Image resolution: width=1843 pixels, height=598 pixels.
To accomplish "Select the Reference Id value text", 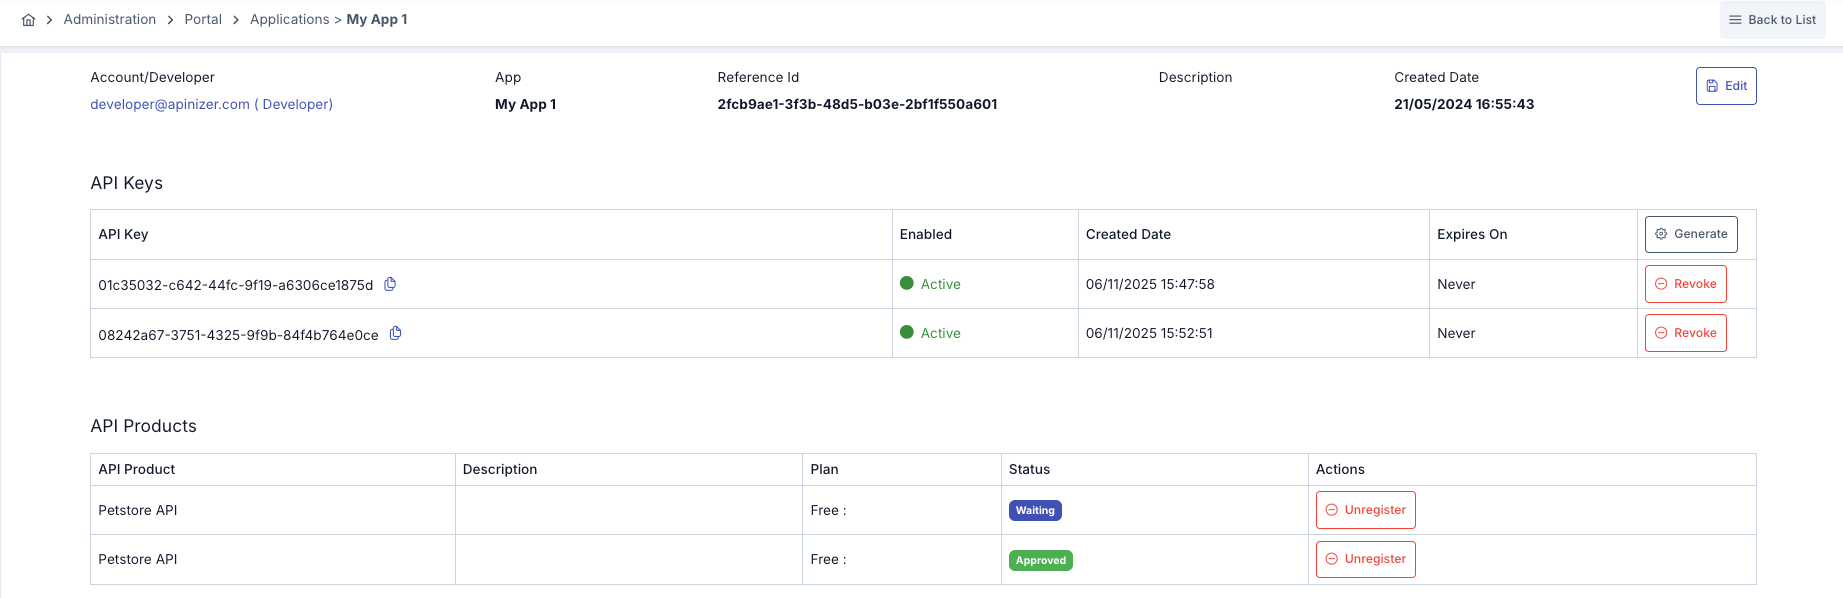I will click(857, 104).
